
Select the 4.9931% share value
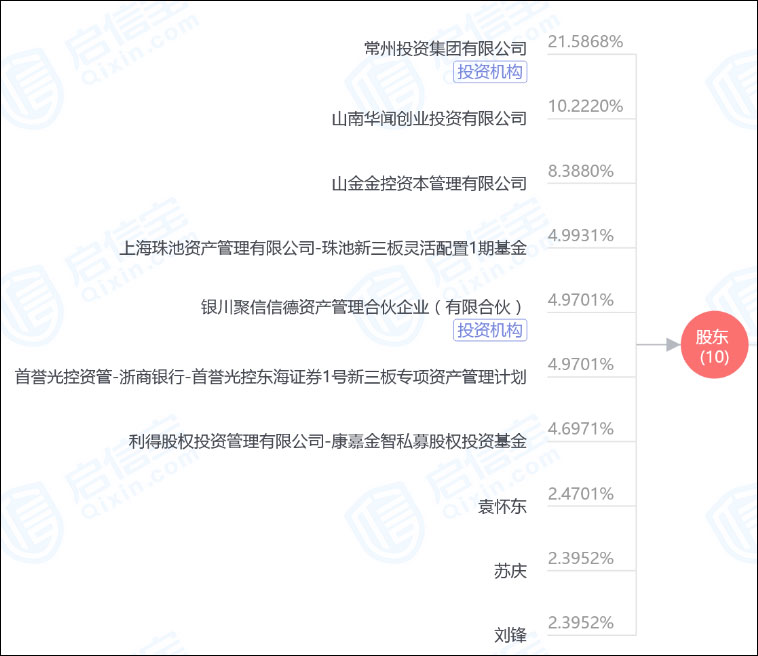[581, 235]
